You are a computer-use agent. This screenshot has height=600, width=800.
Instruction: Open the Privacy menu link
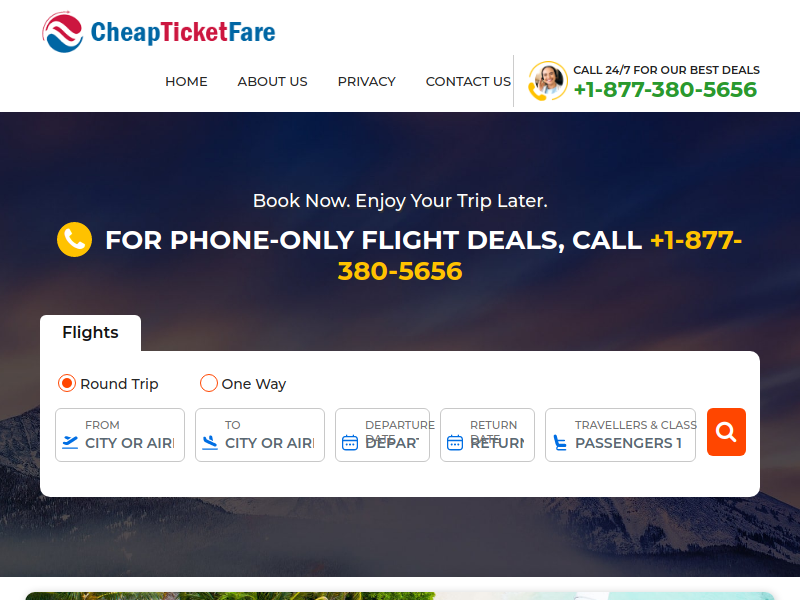(x=366, y=82)
